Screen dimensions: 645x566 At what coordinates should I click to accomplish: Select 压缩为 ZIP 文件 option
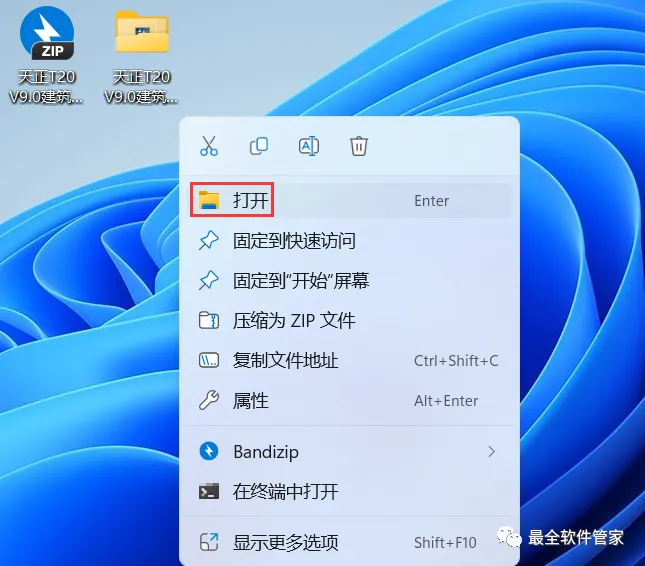pyautogui.click(x=349, y=320)
